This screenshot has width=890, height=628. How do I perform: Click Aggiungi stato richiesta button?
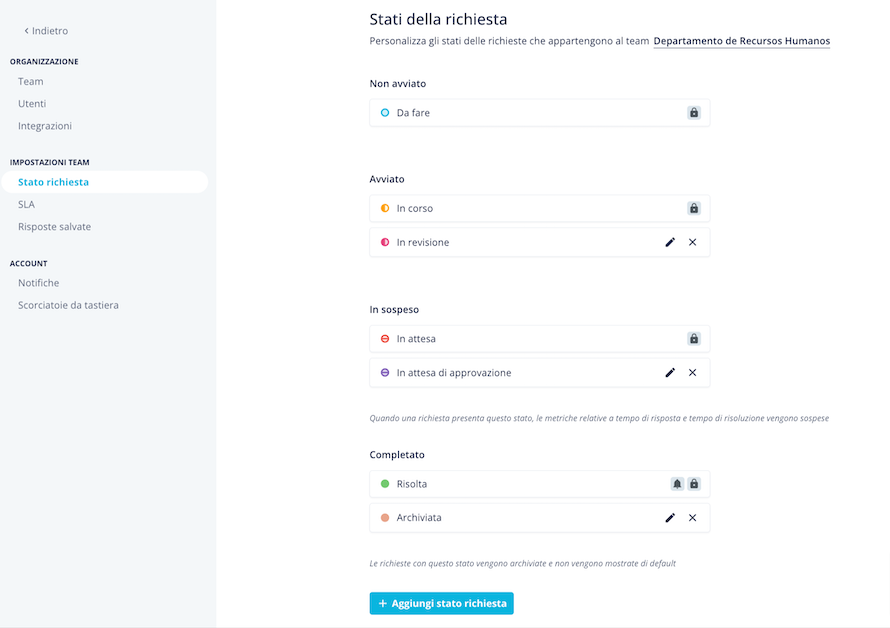coord(442,604)
